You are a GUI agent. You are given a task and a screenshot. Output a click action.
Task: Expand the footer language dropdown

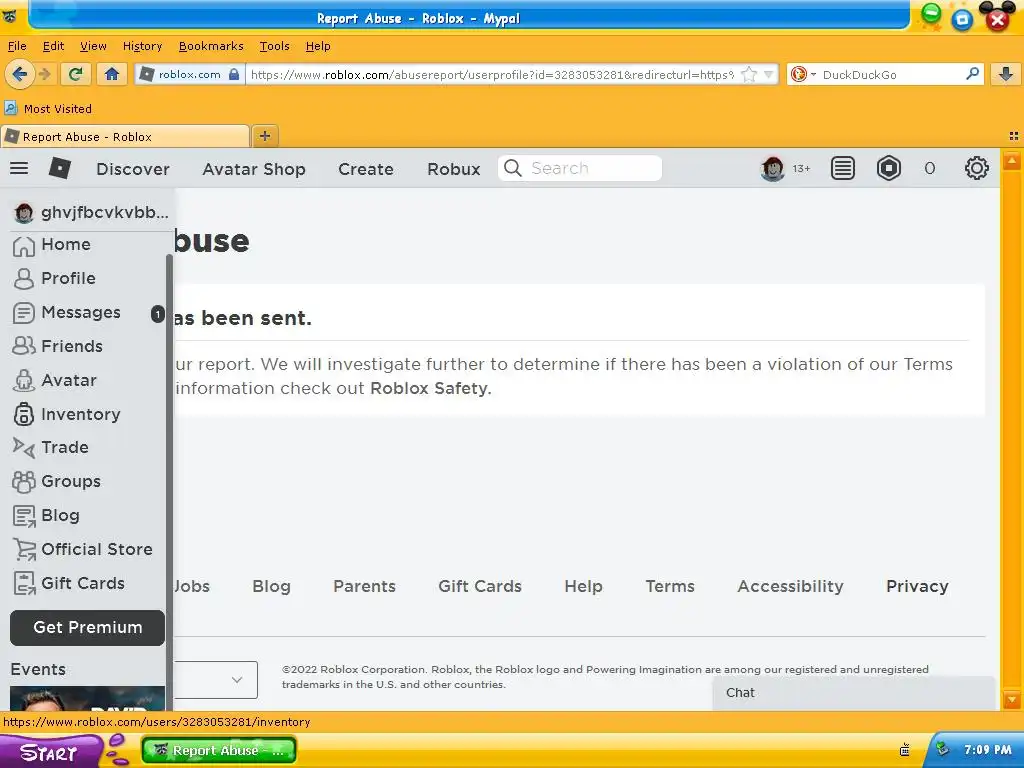(216, 680)
